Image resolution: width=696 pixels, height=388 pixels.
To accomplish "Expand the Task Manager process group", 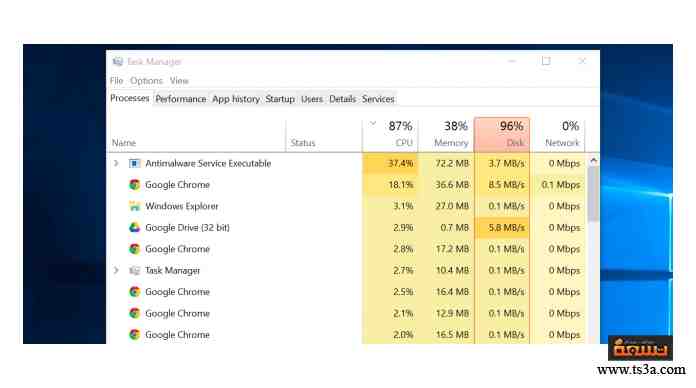I will pos(116,270).
